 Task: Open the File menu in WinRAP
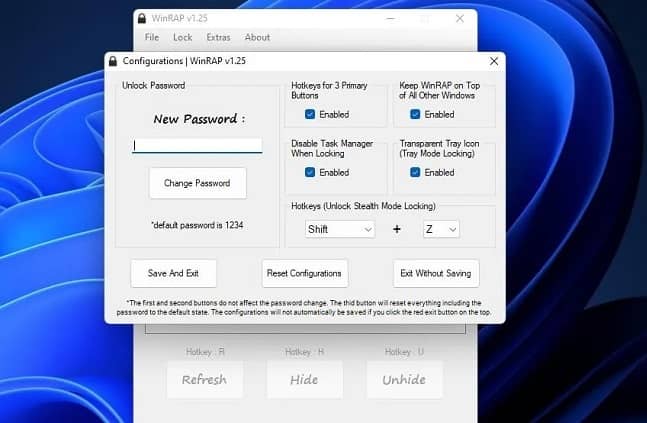[x=152, y=37]
